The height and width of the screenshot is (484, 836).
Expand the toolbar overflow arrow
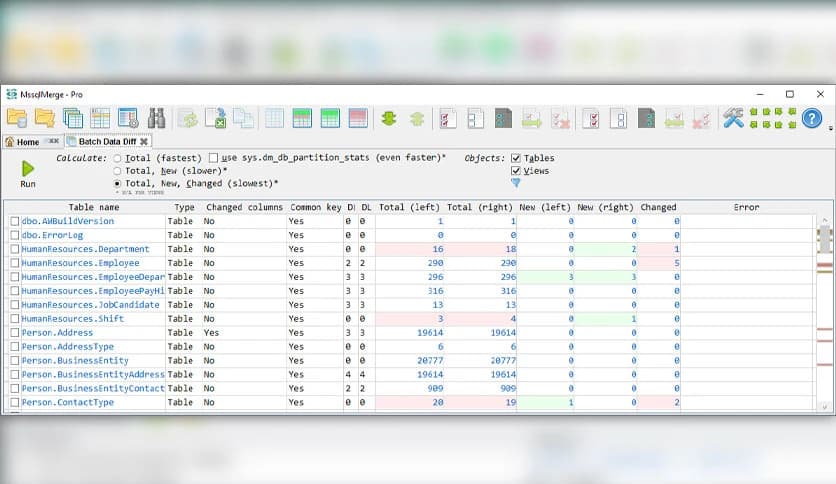830,128
